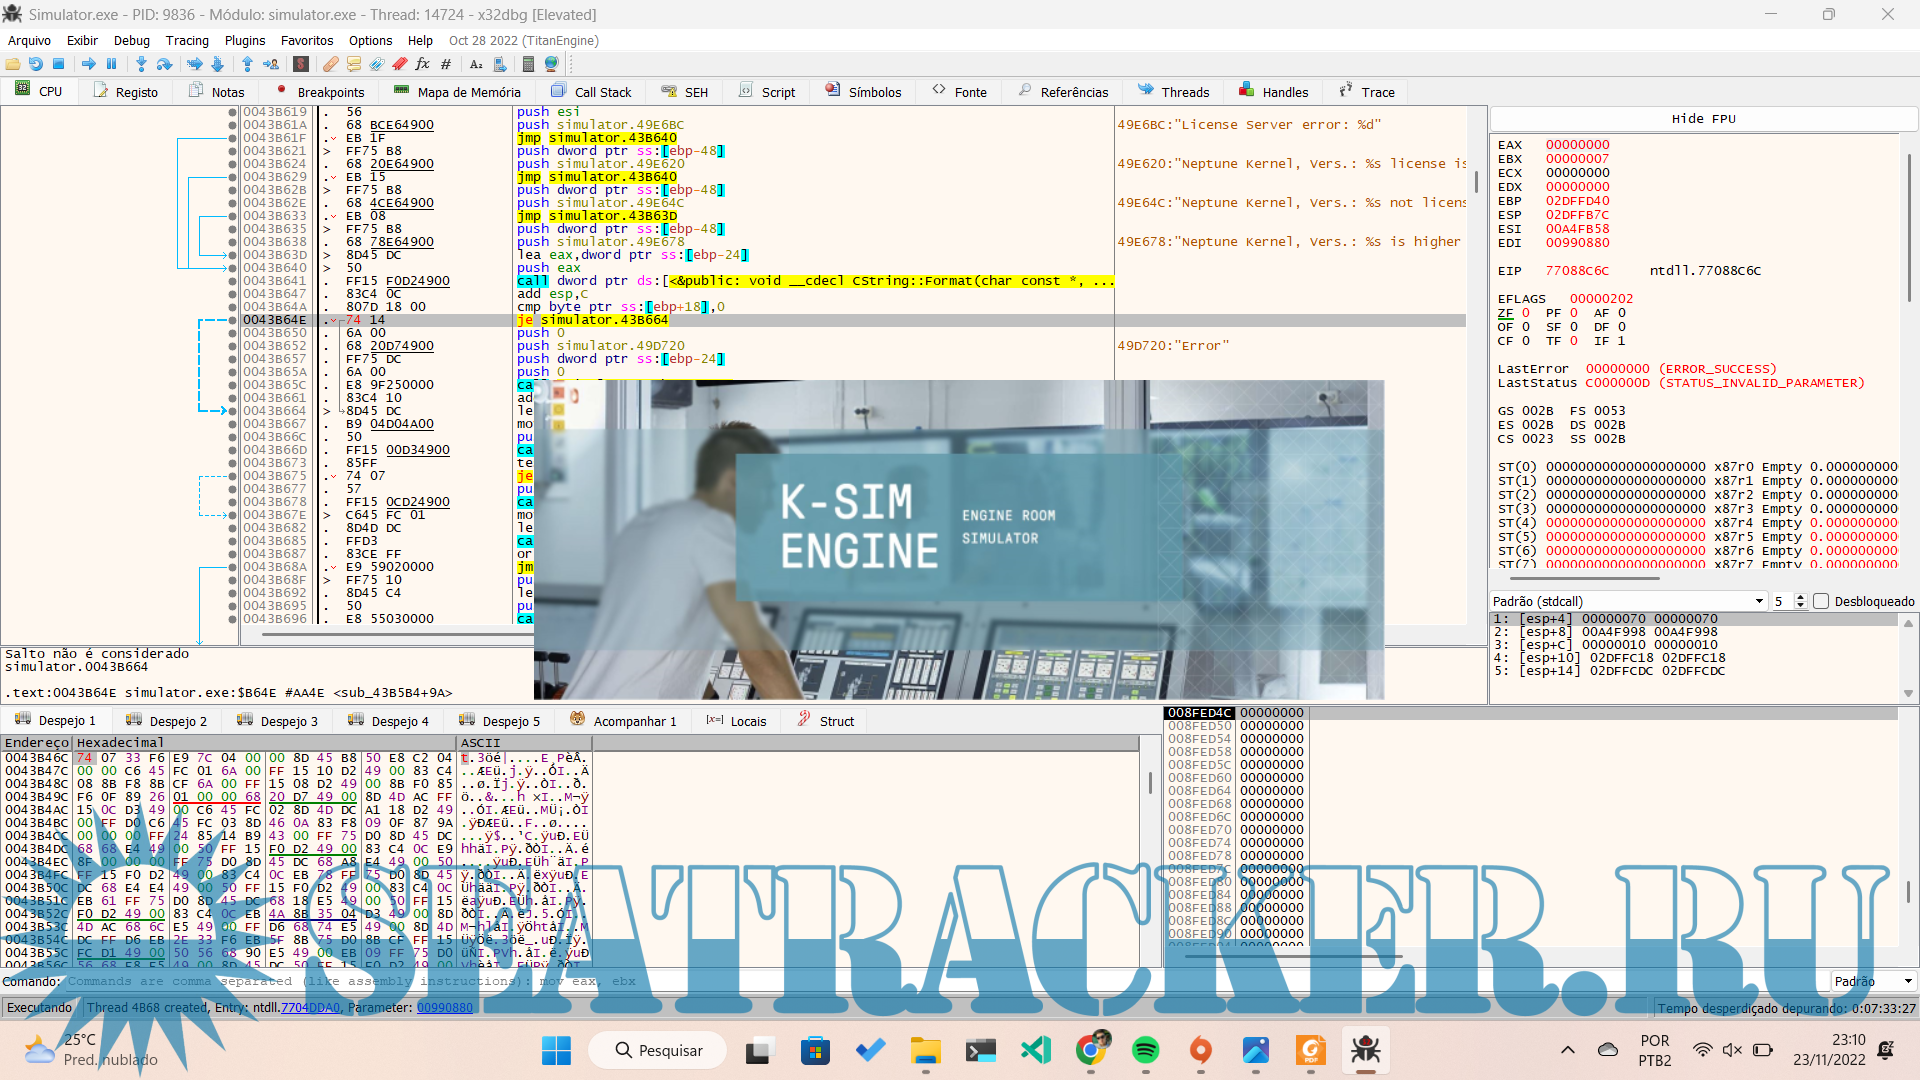Image resolution: width=1920 pixels, height=1080 pixels.
Task: Toggle the ZF flag value
Action: (x=1525, y=313)
